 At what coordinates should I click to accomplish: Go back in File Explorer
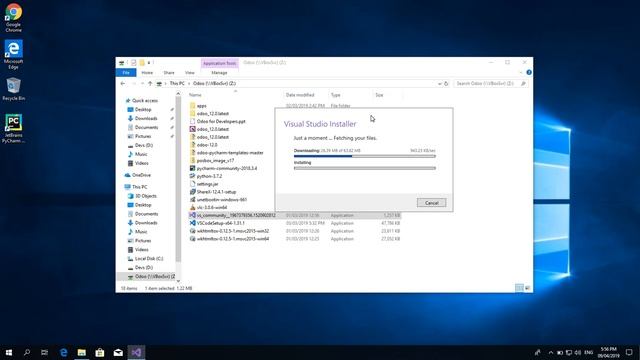point(123,83)
